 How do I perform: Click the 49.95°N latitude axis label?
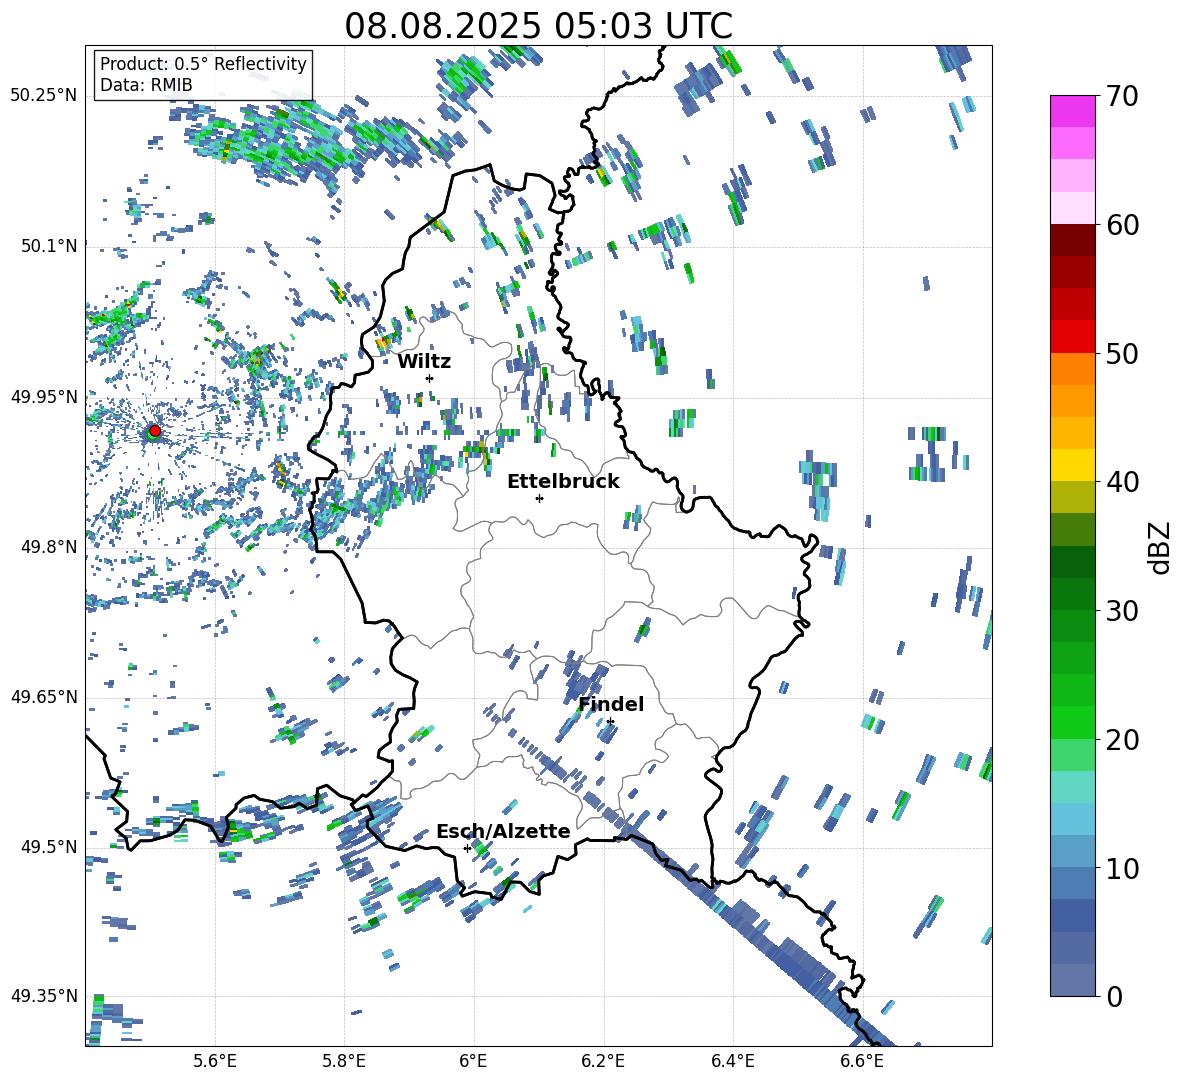click(x=44, y=397)
